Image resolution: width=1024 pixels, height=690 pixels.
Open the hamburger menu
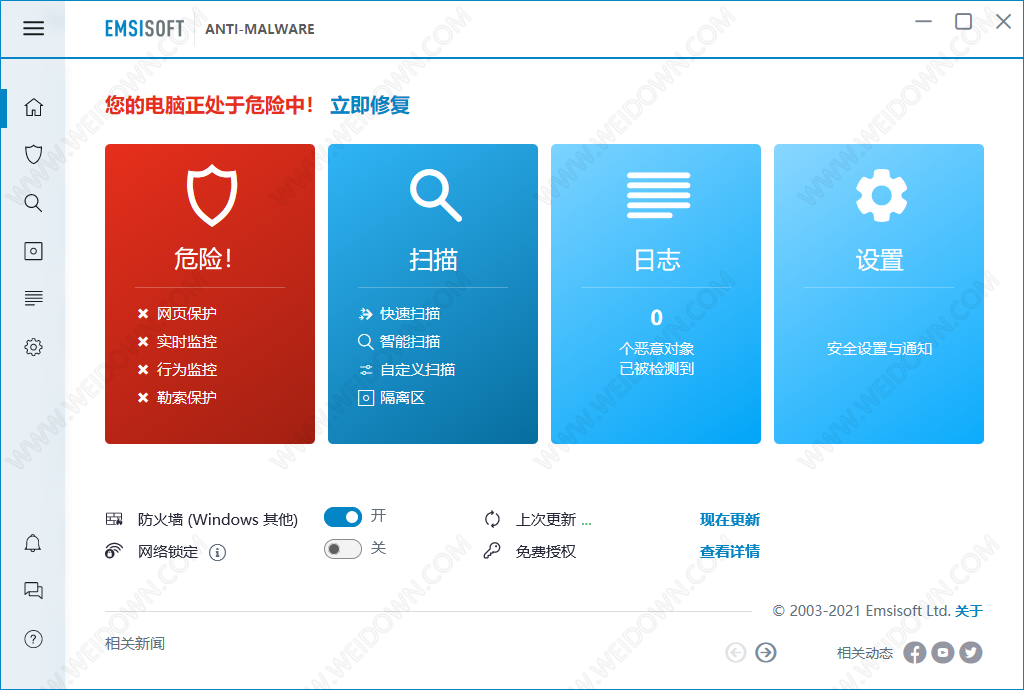pyautogui.click(x=33, y=28)
